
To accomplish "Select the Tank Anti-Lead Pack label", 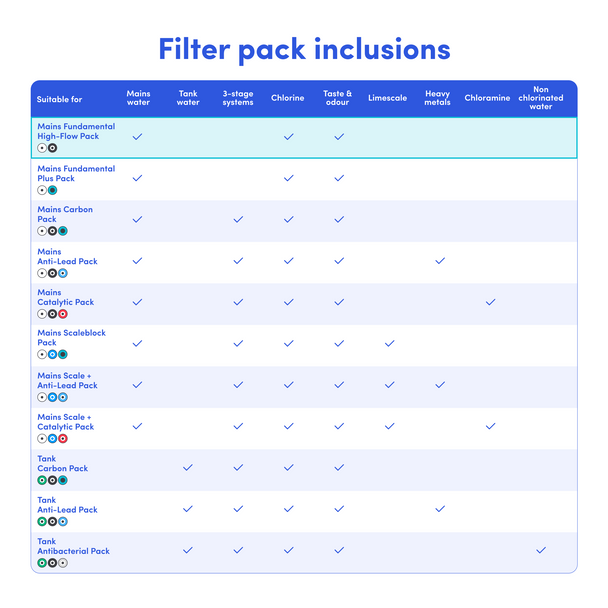I will coord(67,505).
